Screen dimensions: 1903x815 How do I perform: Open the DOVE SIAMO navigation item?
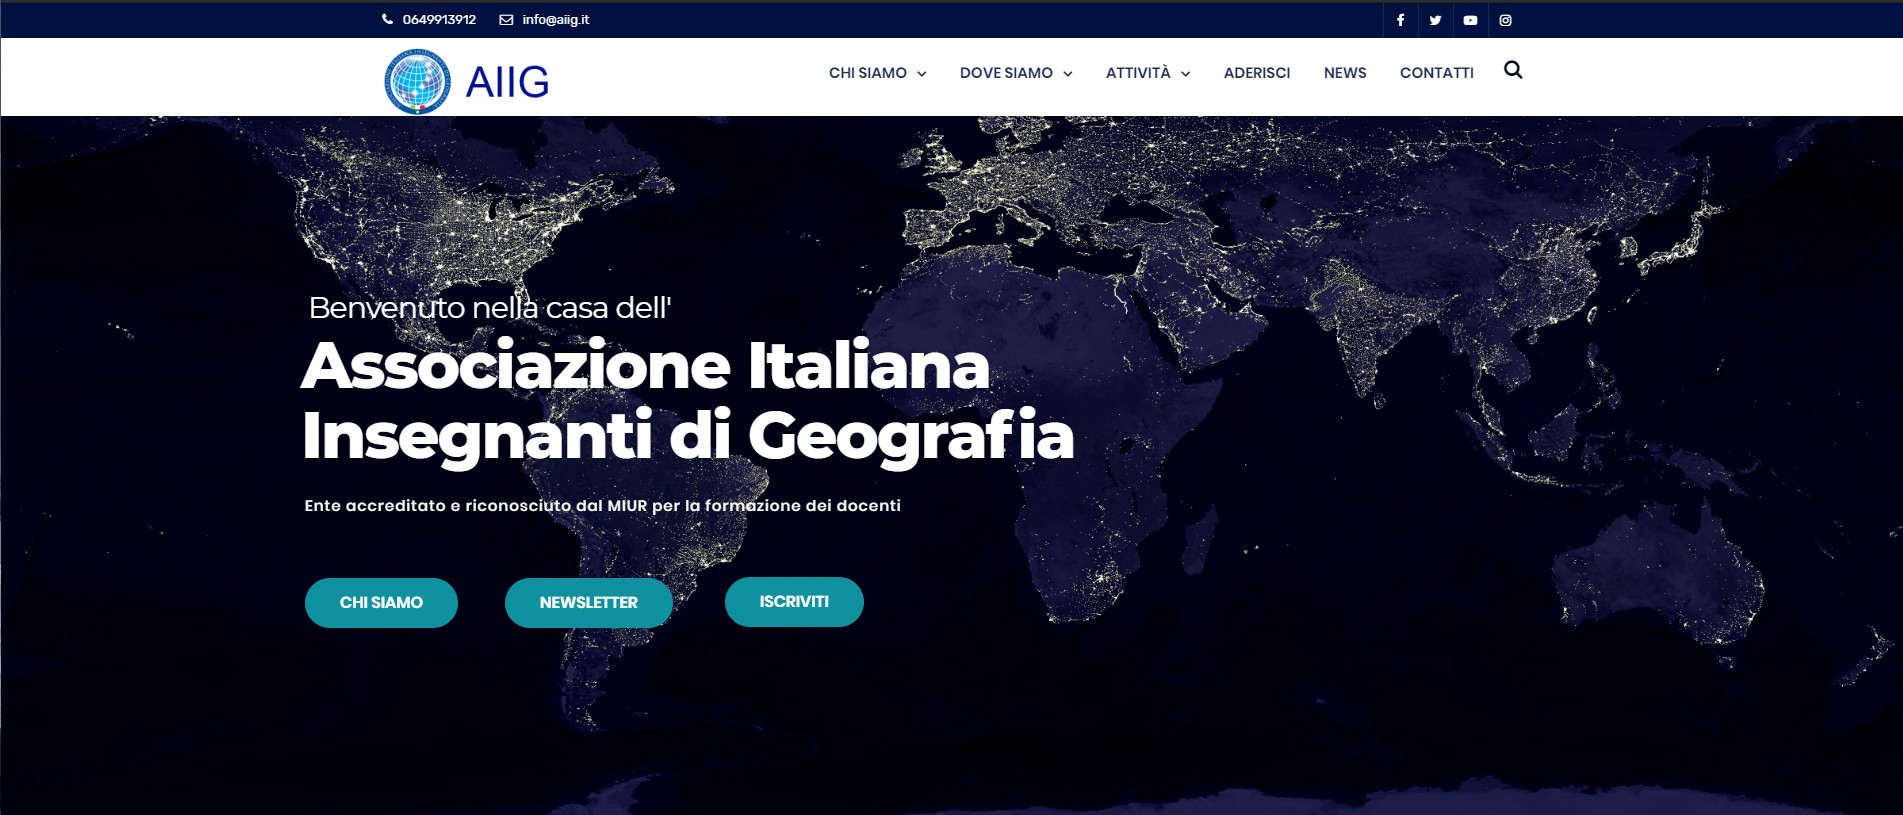point(1006,73)
